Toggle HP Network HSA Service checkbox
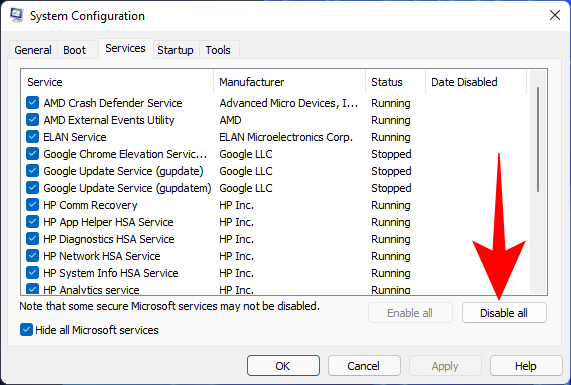571x385 pixels. [x=32, y=256]
